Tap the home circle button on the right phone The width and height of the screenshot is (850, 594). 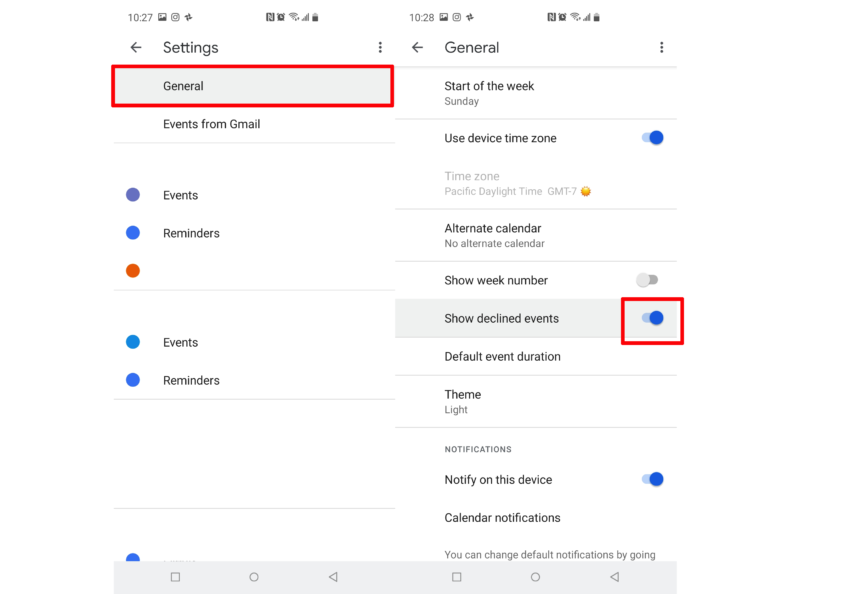point(535,577)
